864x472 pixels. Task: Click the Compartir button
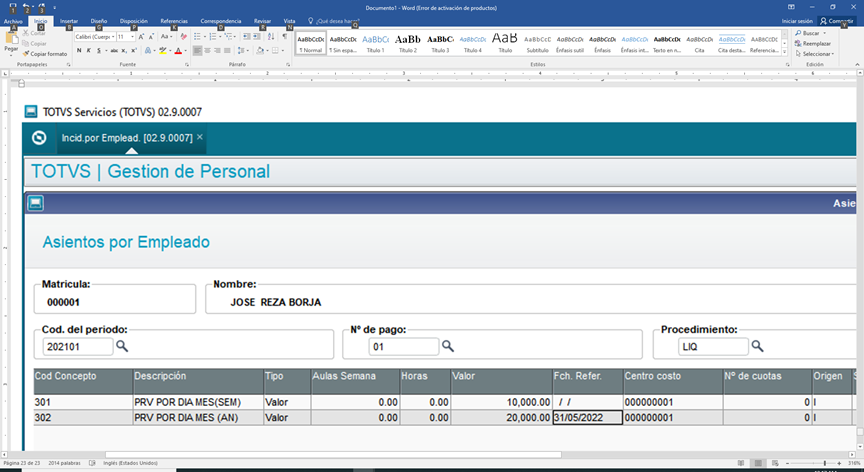click(836, 21)
